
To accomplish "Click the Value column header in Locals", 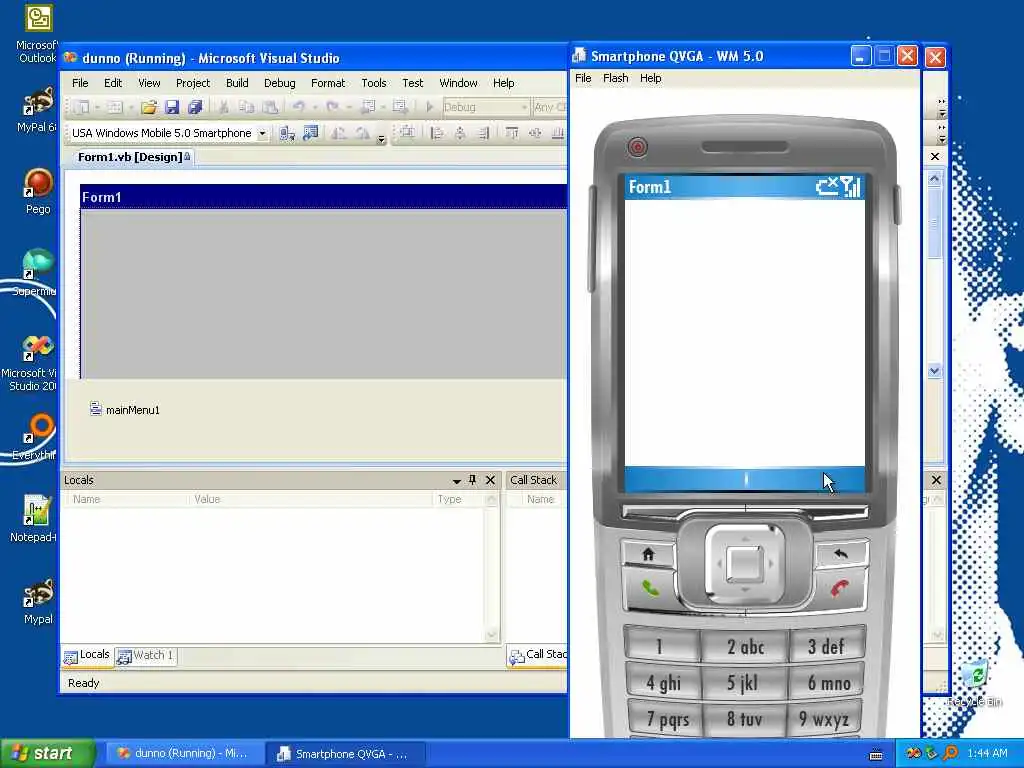I will (x=310, y=499).
